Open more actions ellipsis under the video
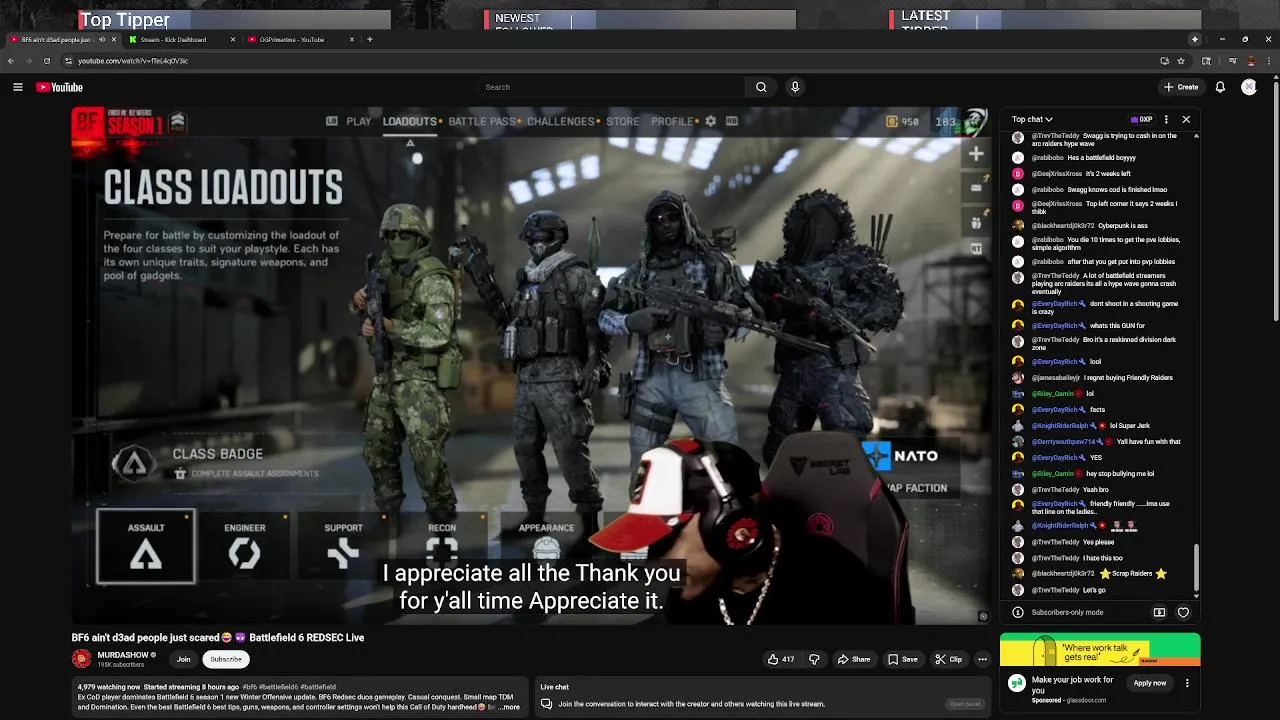 coord(982,659)
